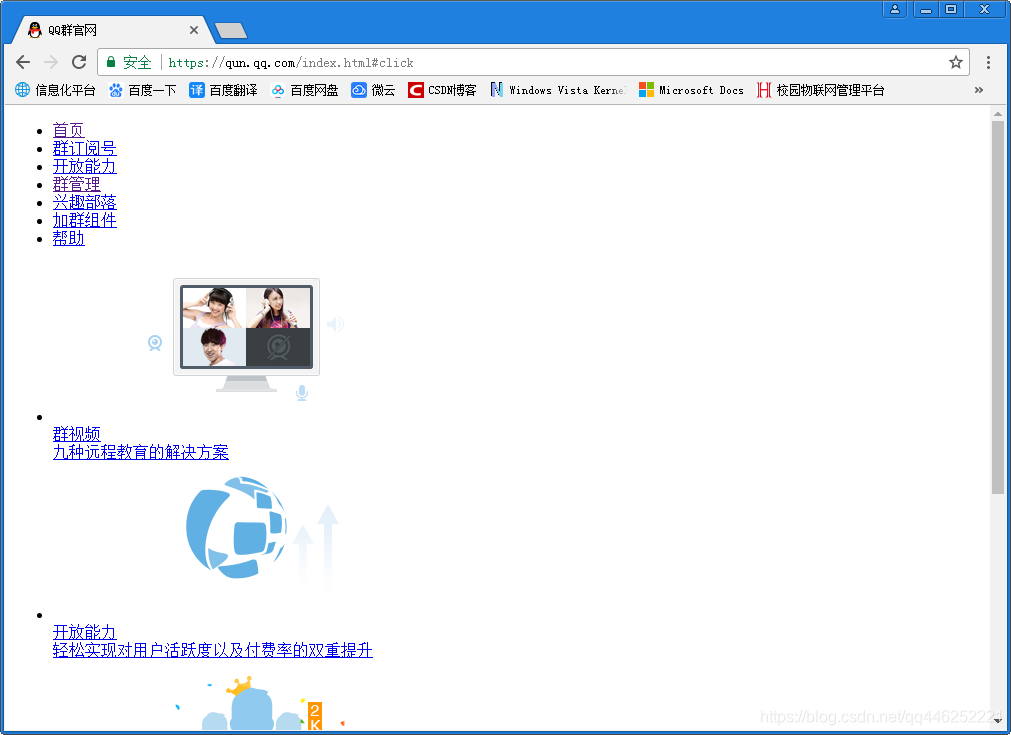
Task: Open a new tab with the blank tab button
Action: (231, 30)
